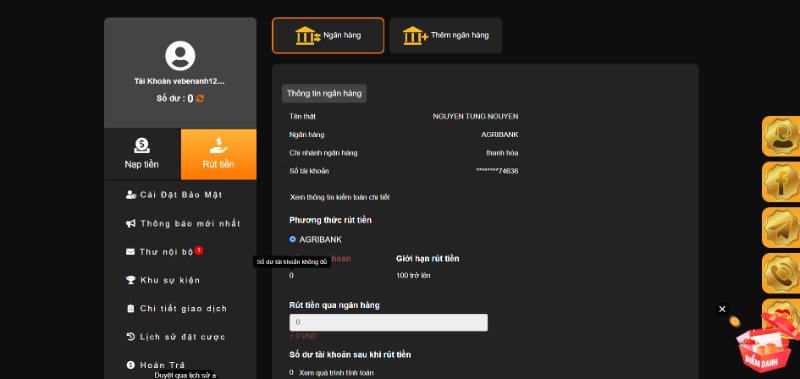Click the trophy events icon
This screenshot has width=800, height=379.
(131, 280)
